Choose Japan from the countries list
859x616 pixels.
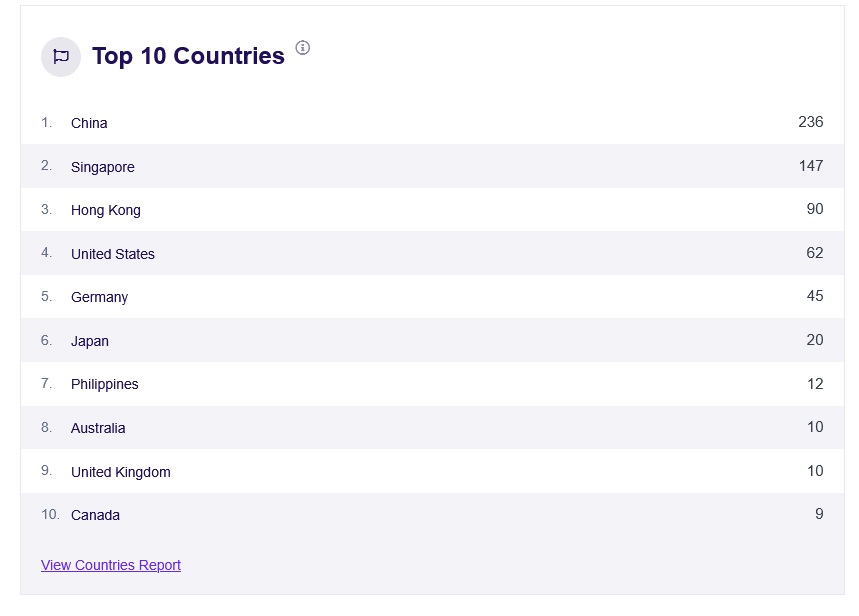[x=90, y=341]
